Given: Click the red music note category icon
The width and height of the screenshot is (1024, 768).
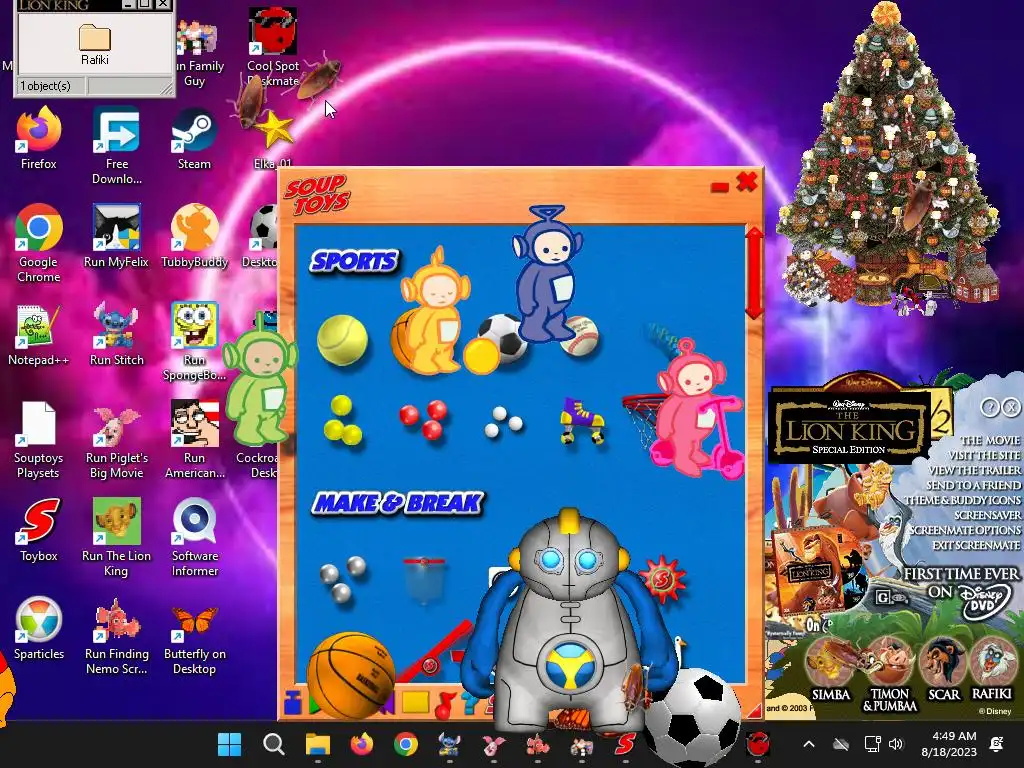Looking at the screenshot, I should point(445,705).
